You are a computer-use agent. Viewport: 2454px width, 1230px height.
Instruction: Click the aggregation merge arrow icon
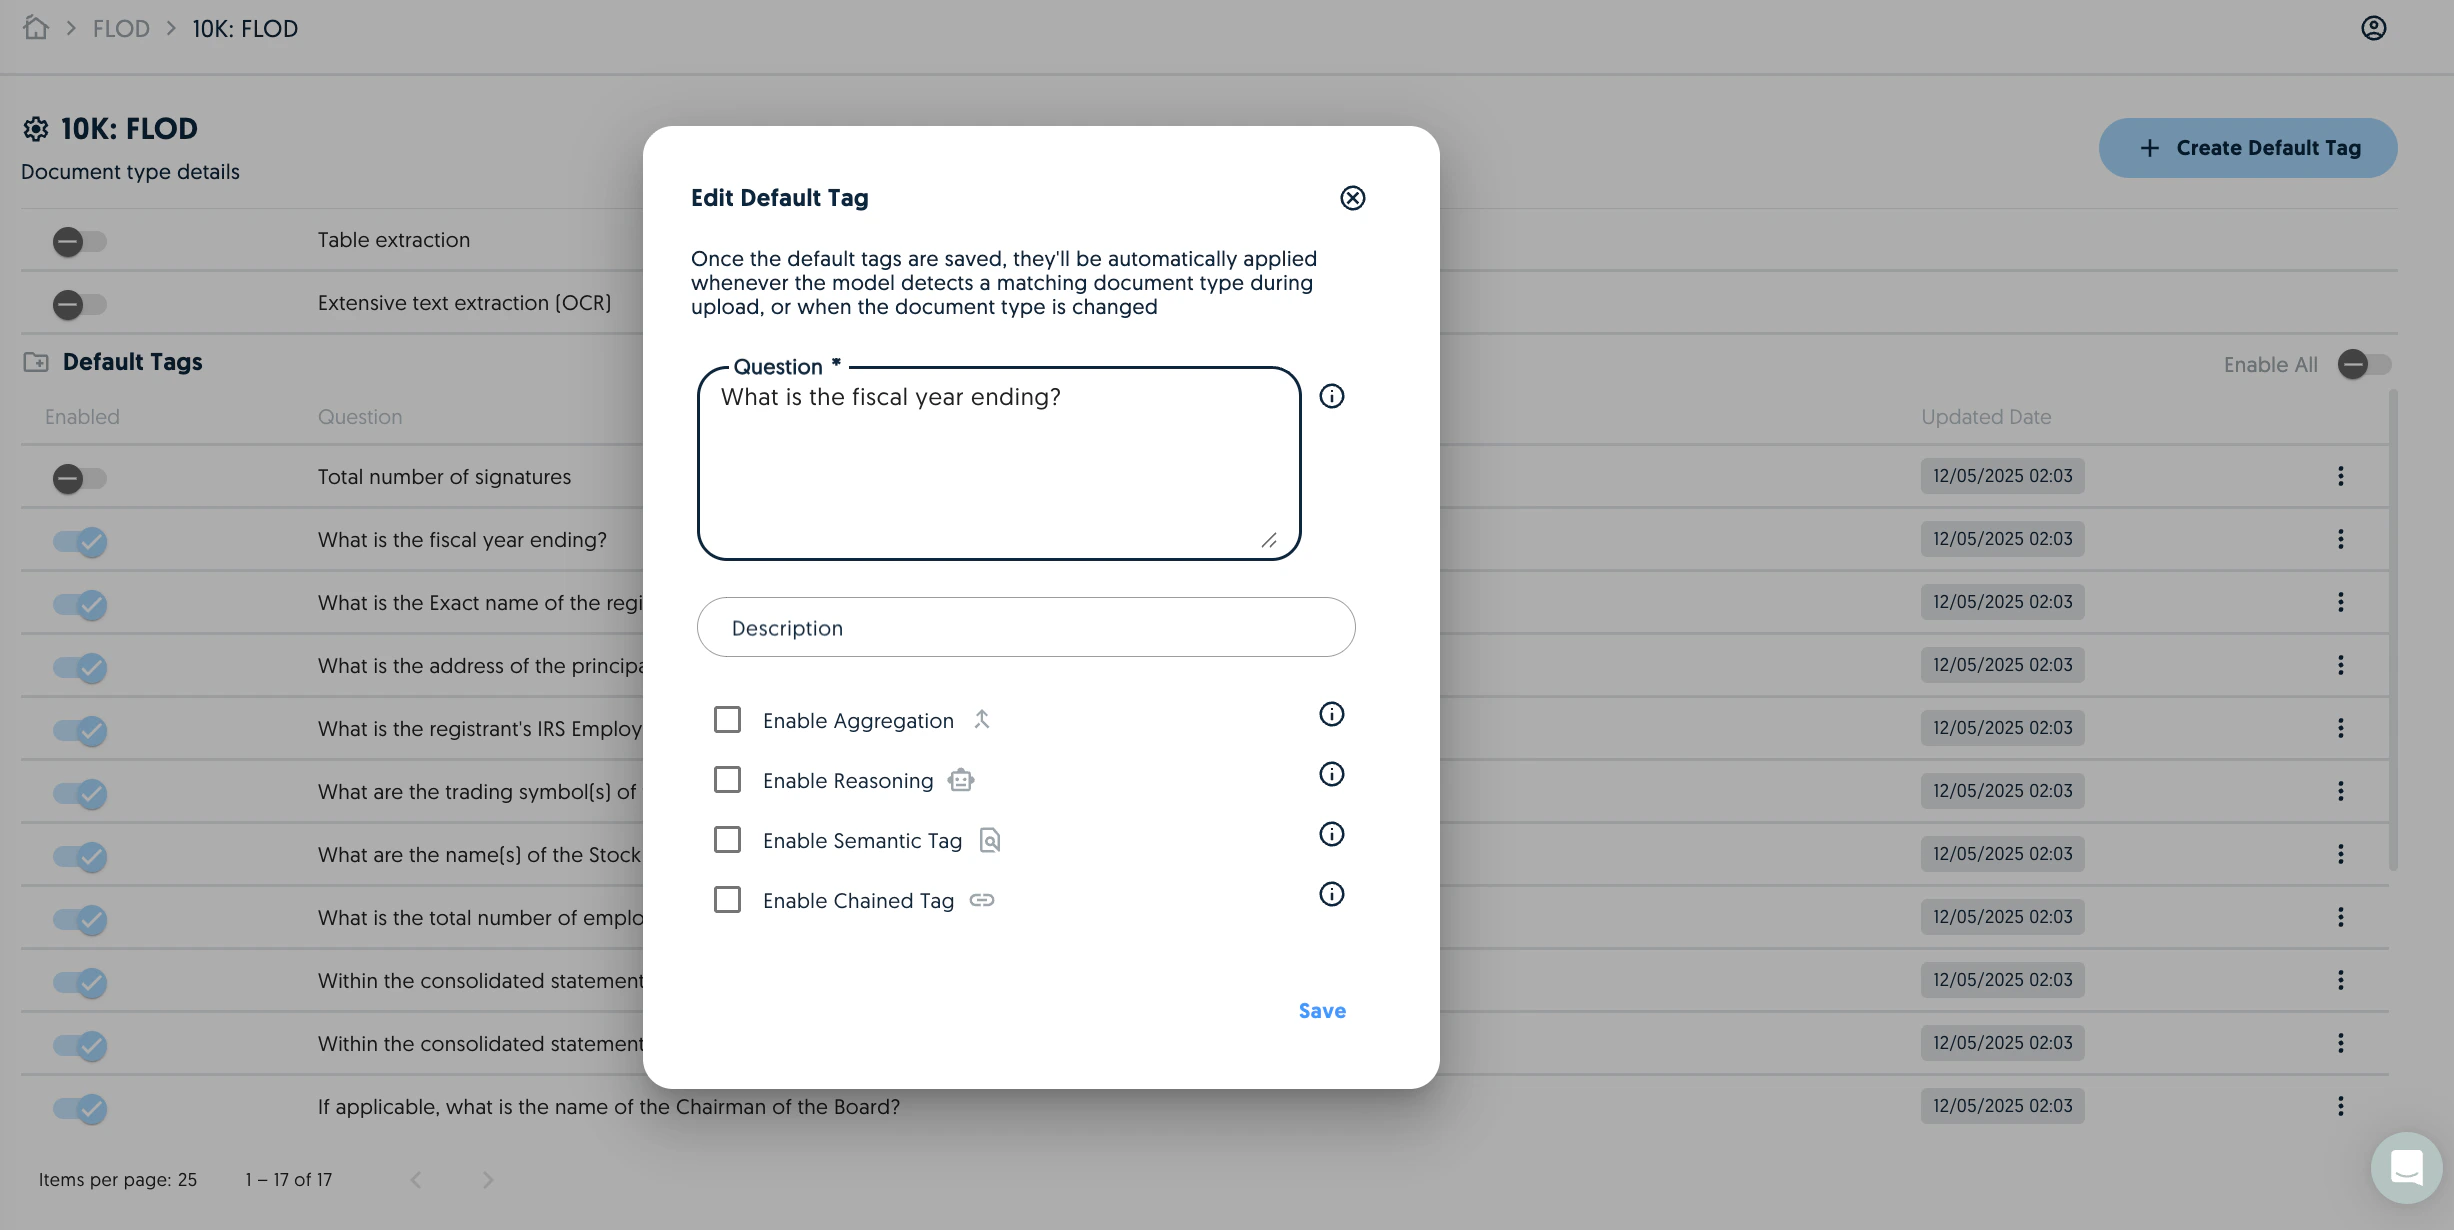tap(982, 719)
